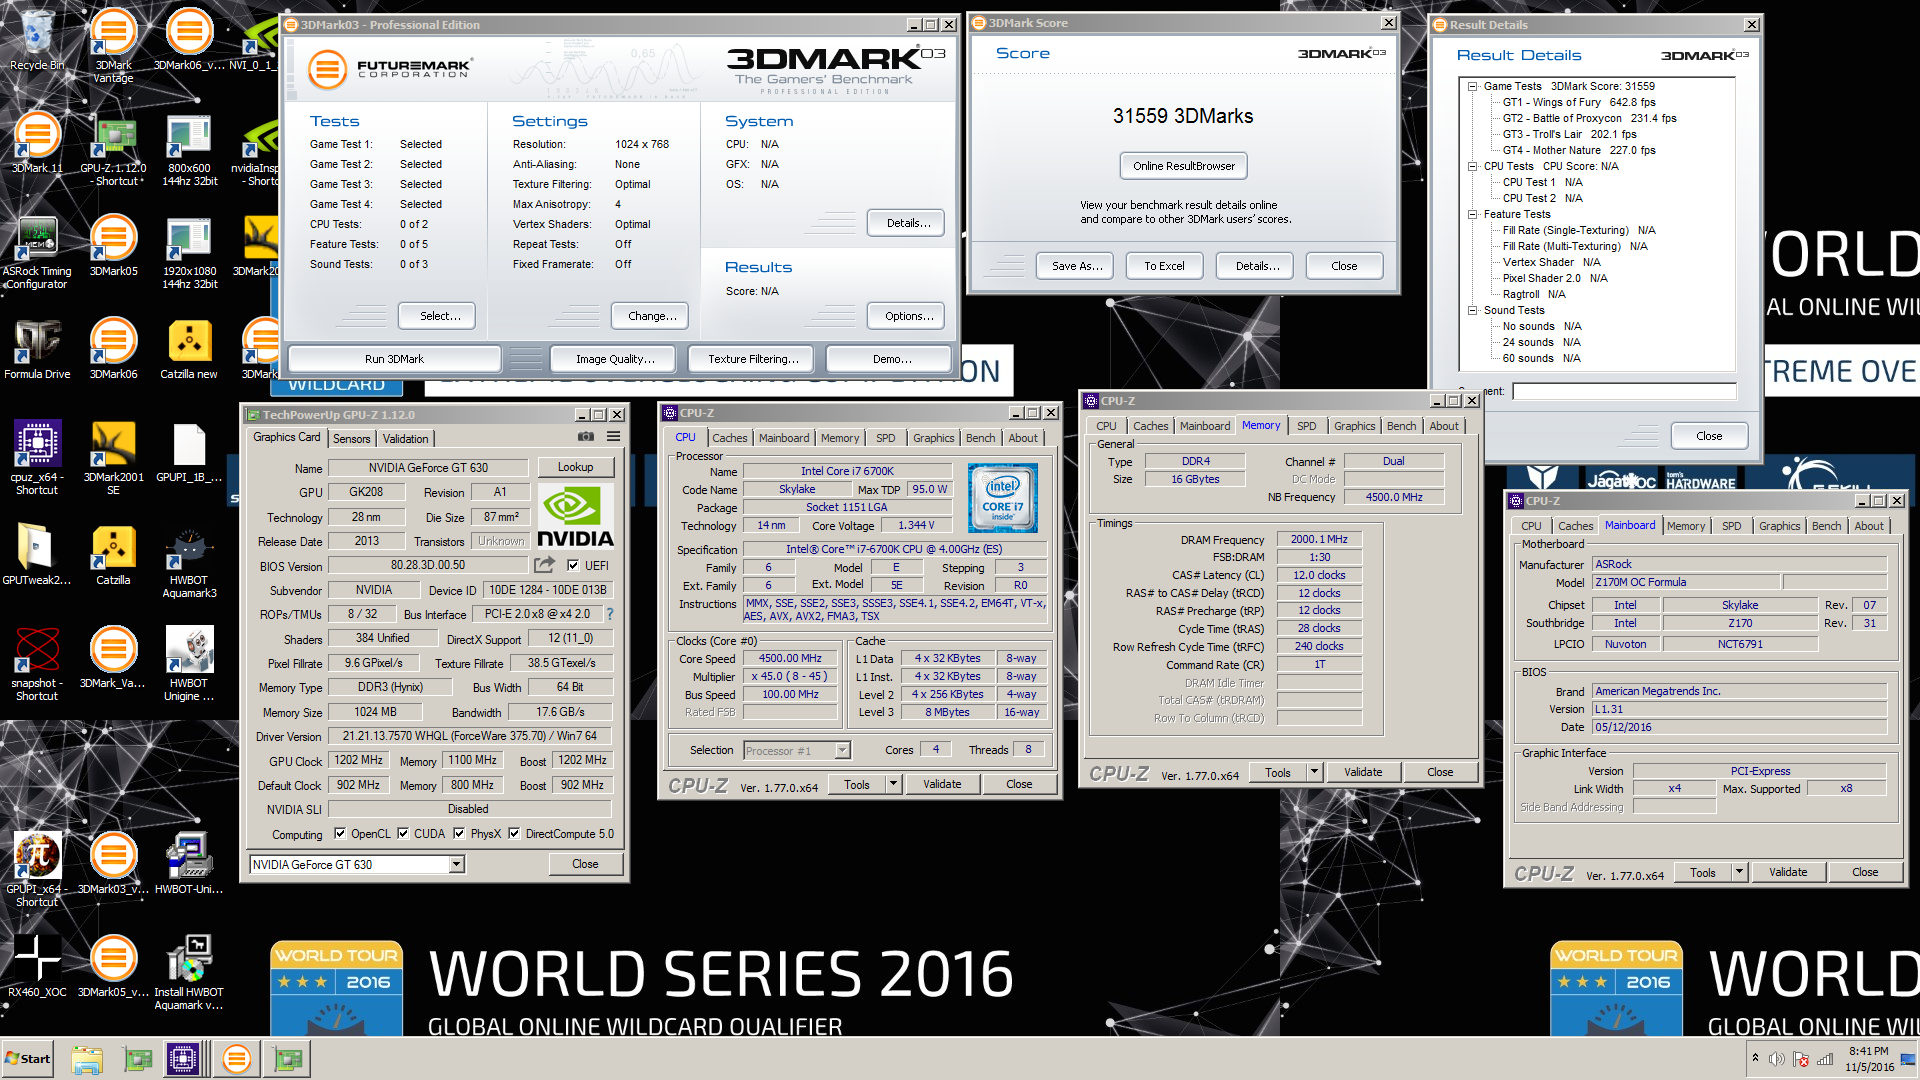Collapse the CPU Tests tree node

1473,167
